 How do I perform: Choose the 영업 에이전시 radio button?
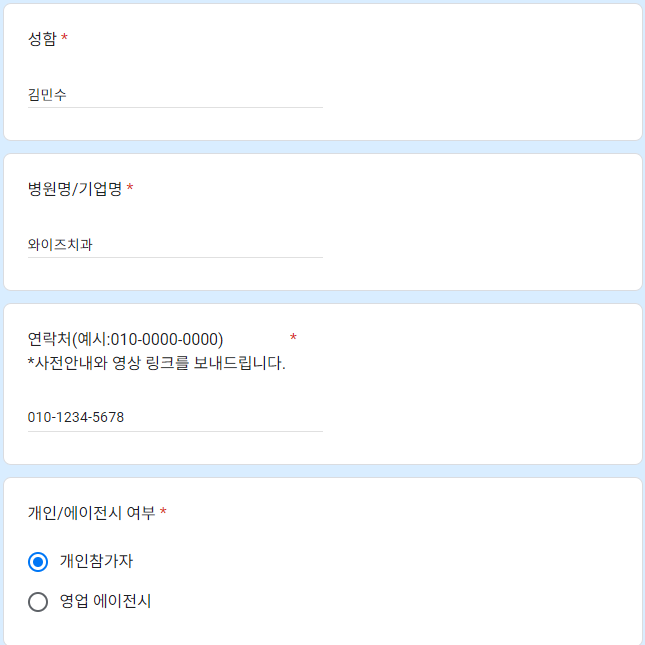[x=38, y=602]
